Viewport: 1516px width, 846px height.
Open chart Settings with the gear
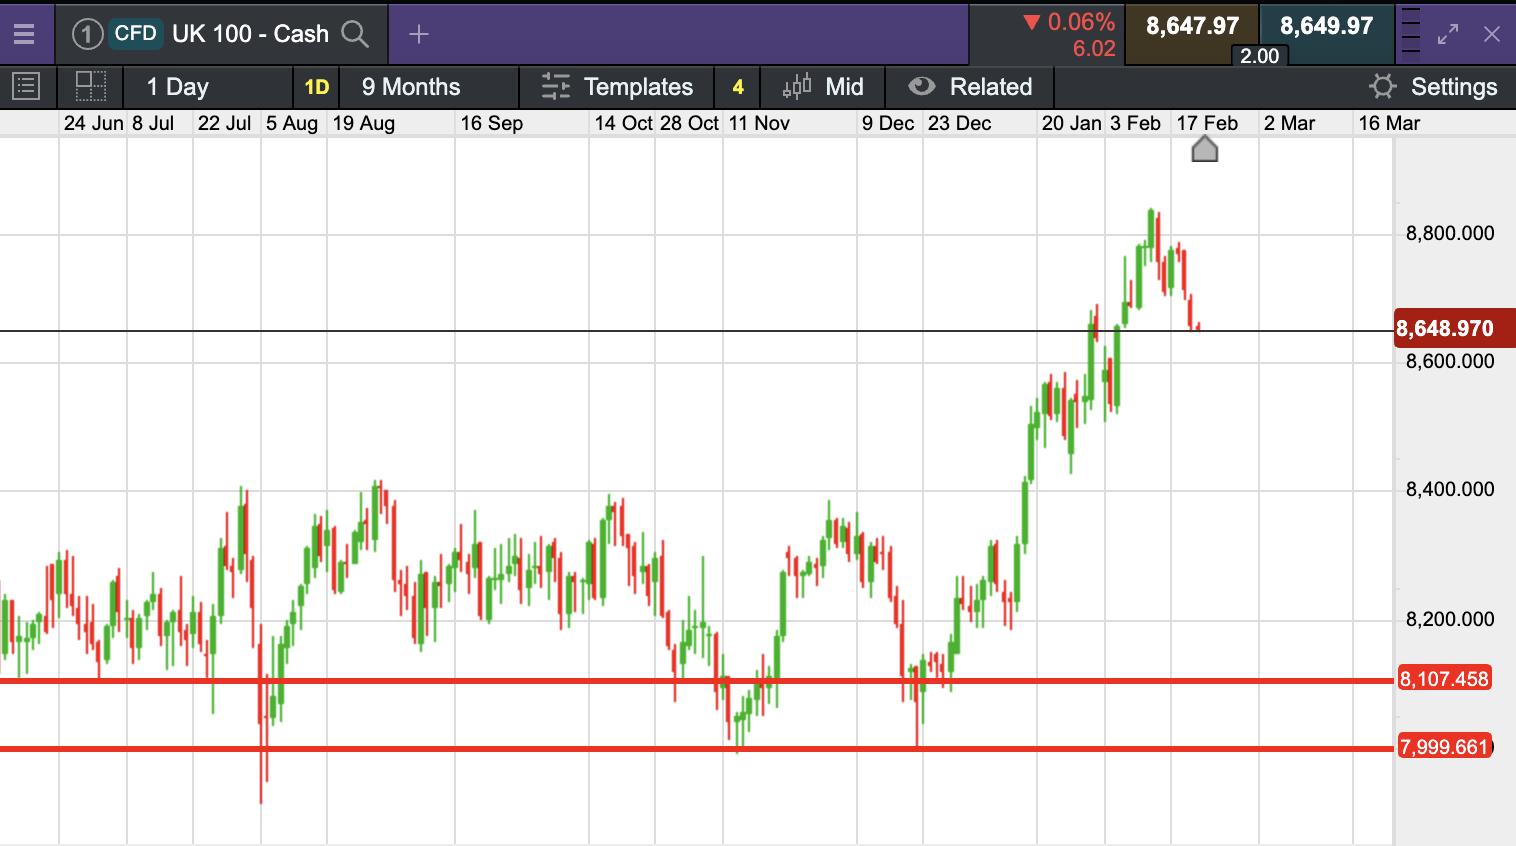coord(1433,87)
